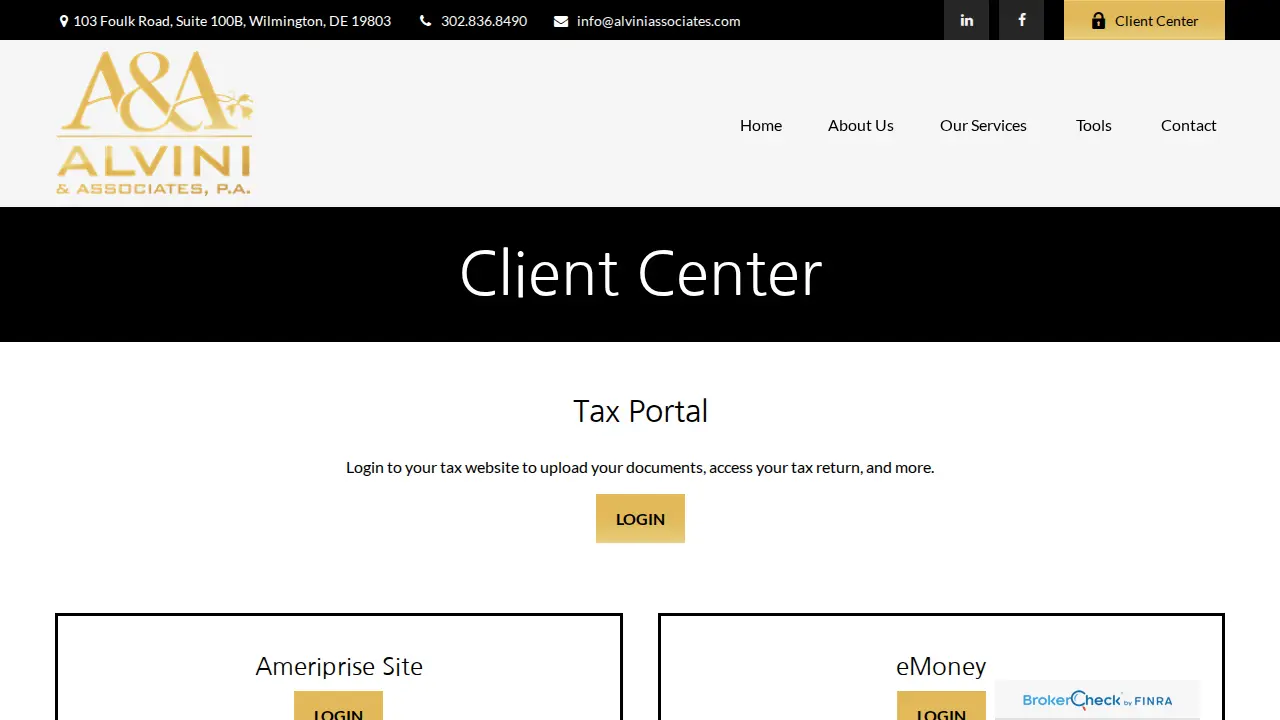Click the tax website login description text

pos(640,467)
